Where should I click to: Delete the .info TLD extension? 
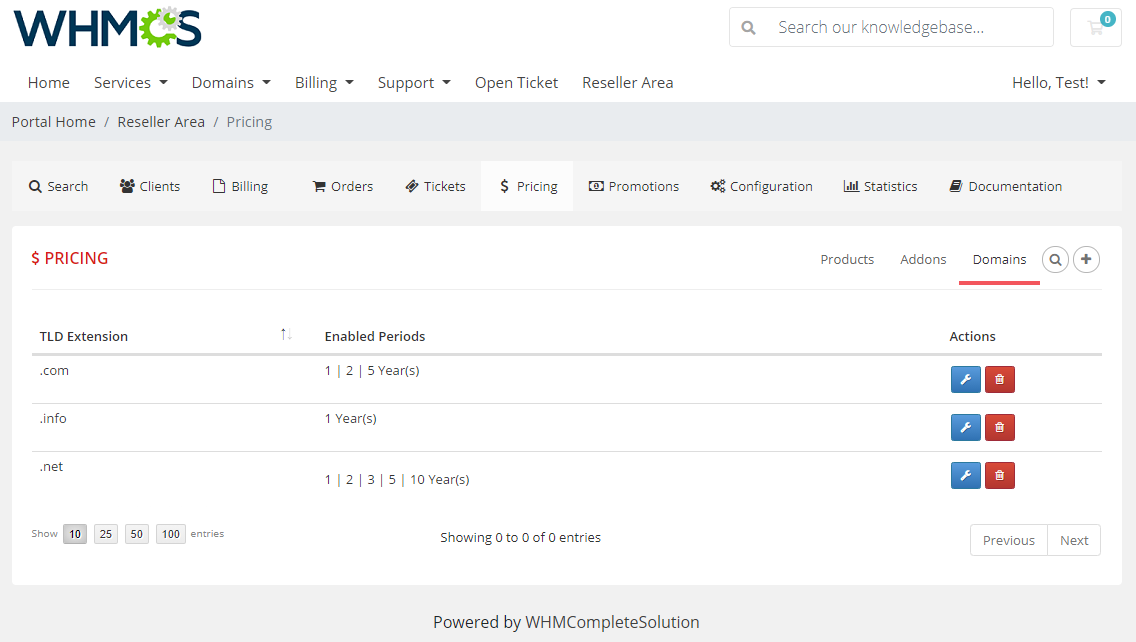tap(999, 427)
